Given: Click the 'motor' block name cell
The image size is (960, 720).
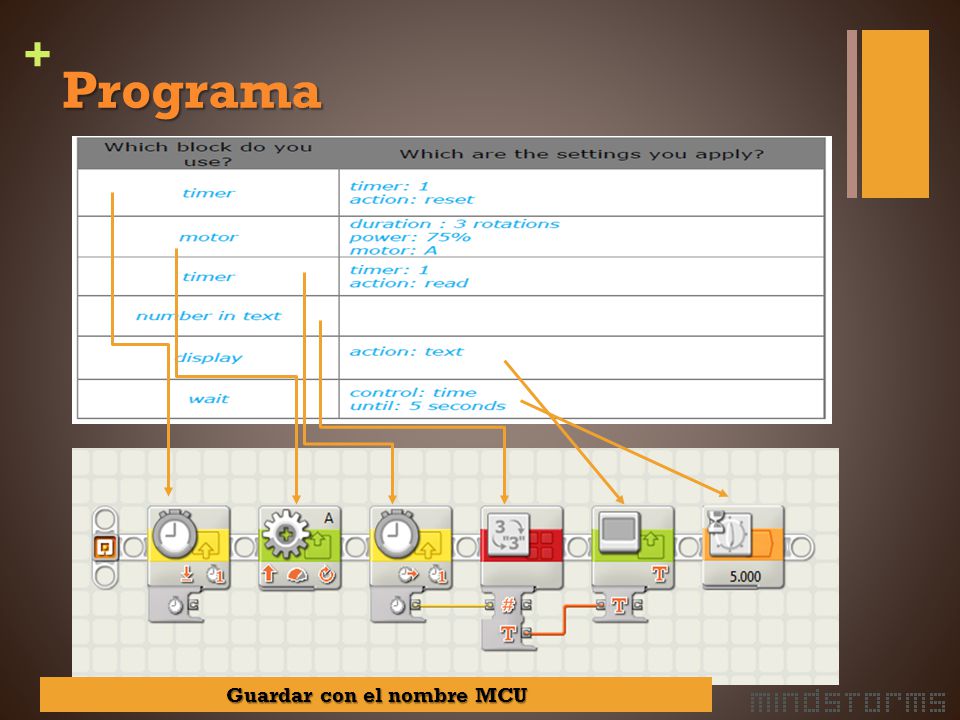Looking at the screenshot, I should click(x=208, y=237).
